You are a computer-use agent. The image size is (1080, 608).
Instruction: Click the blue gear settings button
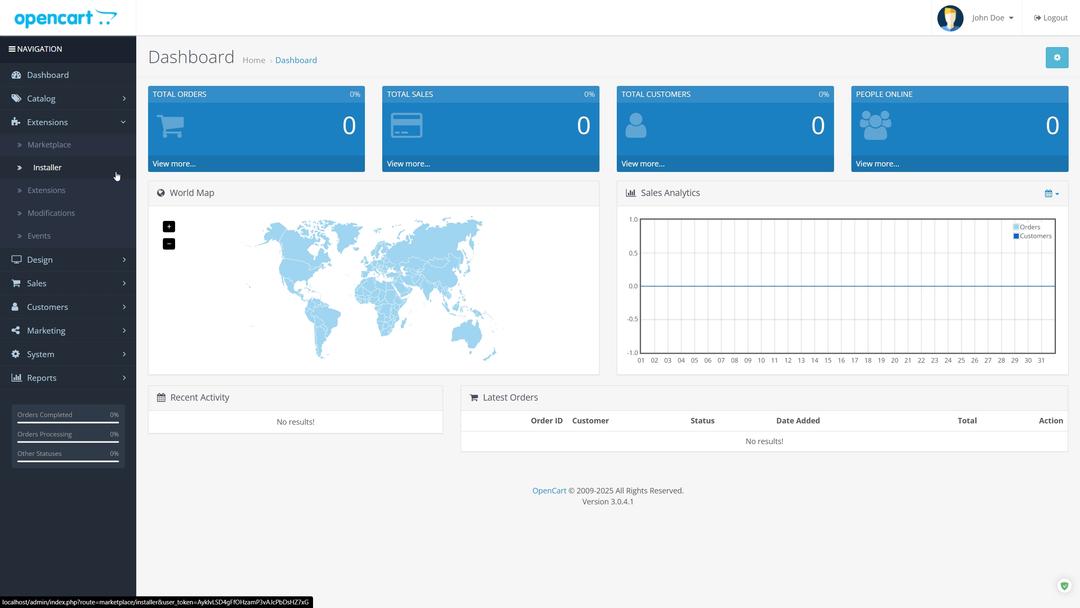tap(1056, 58)
